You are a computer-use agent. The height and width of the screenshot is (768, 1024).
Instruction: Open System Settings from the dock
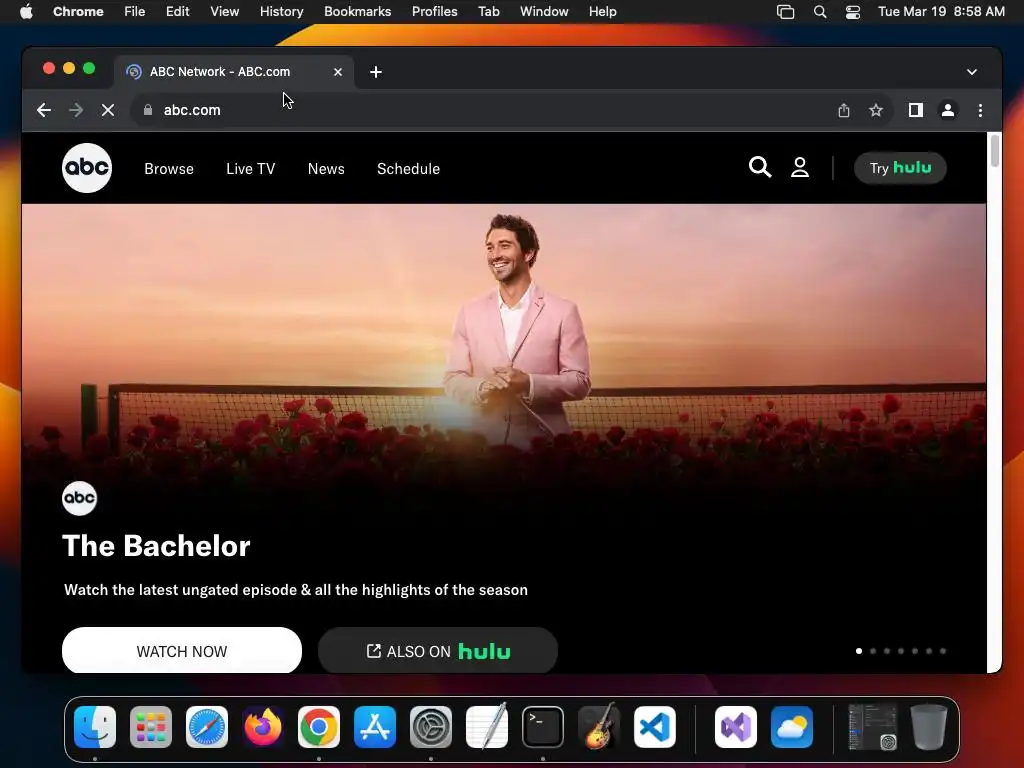[x=431, y=727]
